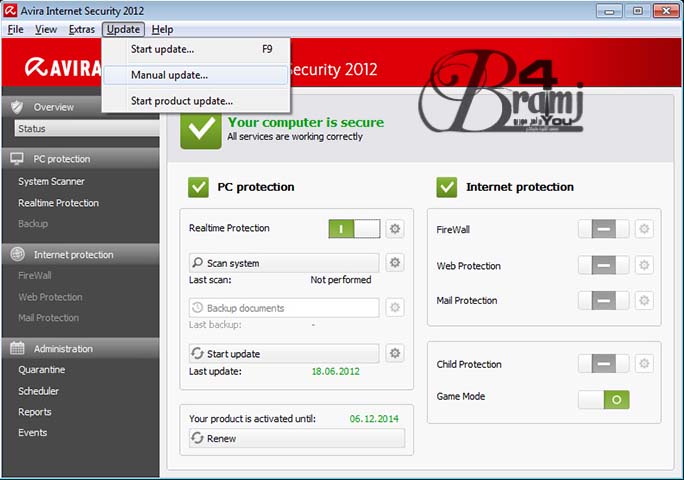Click the Internet protection sidebar header
The width and height of the screenshot is (684, 480).
pos(81,254)
